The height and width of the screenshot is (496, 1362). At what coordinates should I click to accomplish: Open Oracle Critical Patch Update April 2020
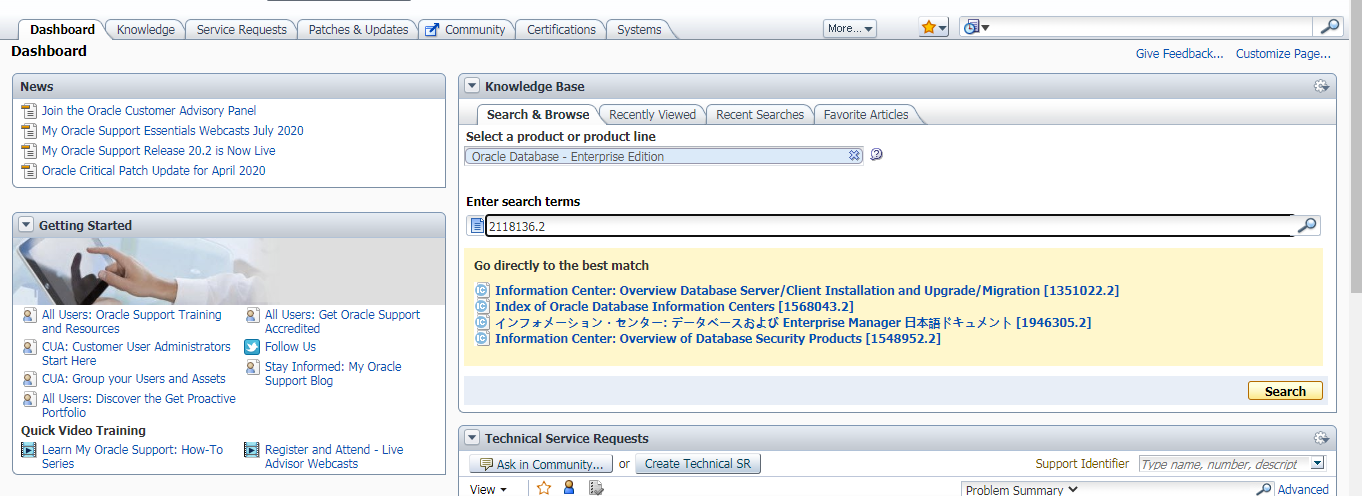tap(153, 171)
